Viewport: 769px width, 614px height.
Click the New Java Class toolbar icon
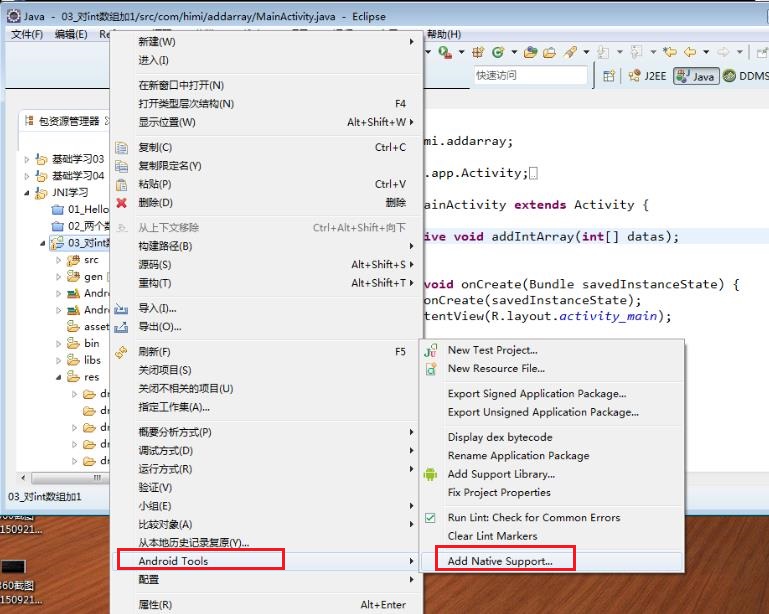tap(498, 52)
